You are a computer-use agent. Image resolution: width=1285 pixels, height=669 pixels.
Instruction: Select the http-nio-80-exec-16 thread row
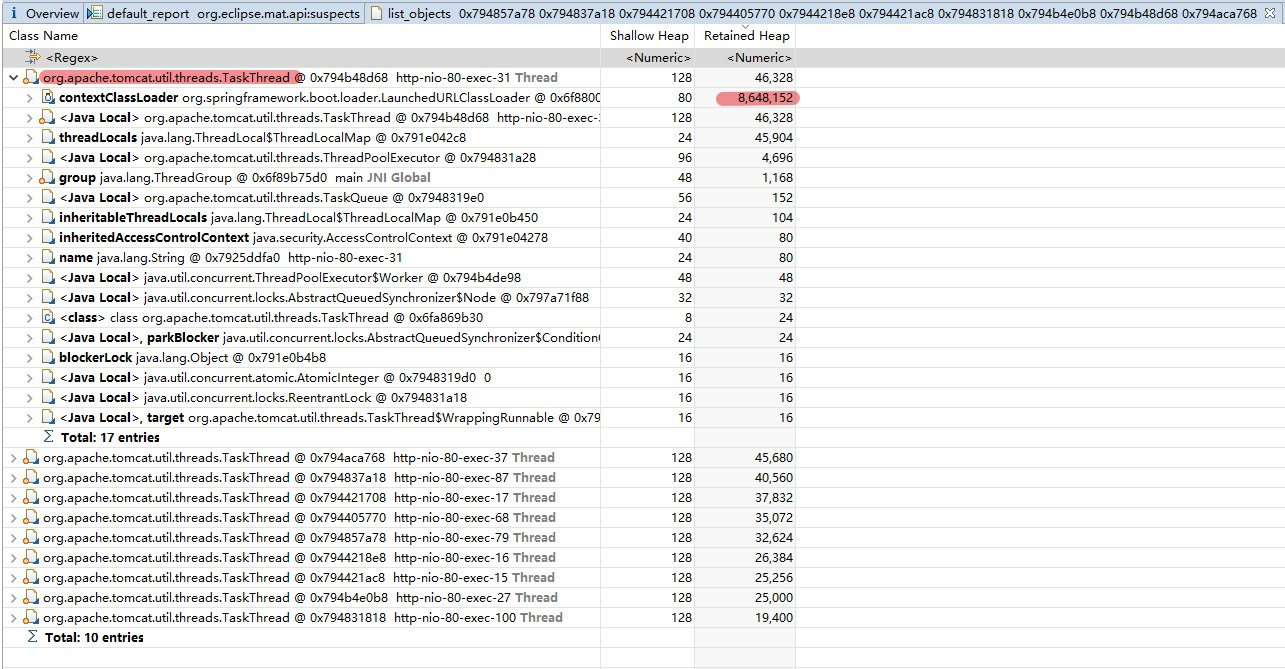(x=400, y=558)
